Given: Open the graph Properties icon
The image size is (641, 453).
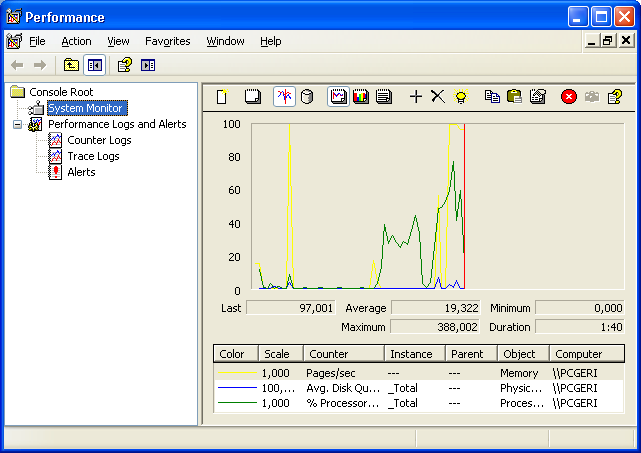Looking at the screenshot, I should pos(538,97).
